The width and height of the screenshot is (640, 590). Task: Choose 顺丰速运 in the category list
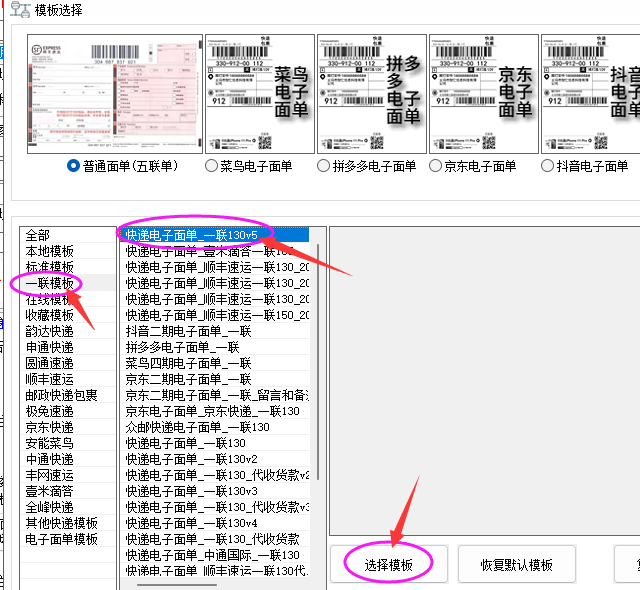pyautogui.click(x=68, y=379)
